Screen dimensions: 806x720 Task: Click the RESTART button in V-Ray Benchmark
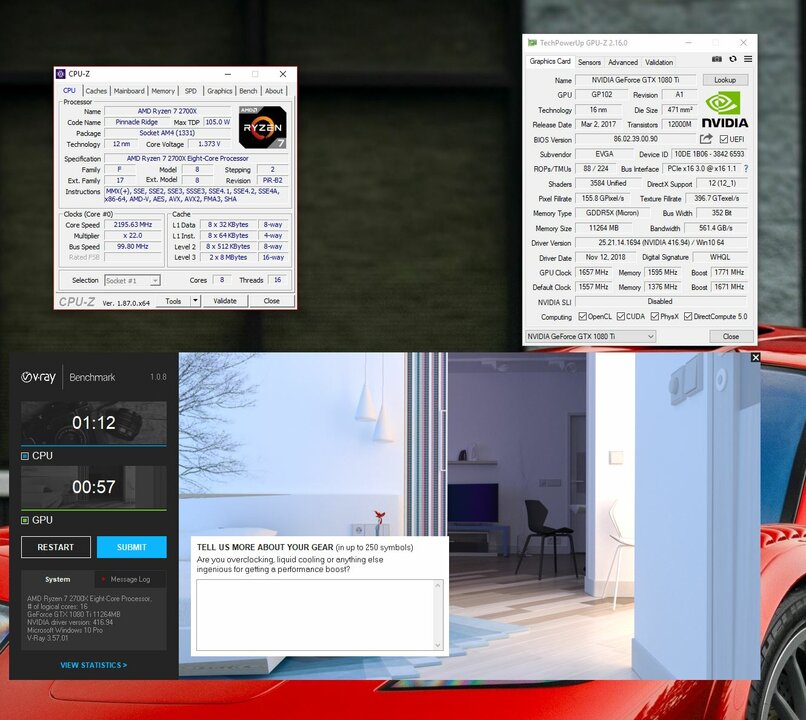click(56, 547)
